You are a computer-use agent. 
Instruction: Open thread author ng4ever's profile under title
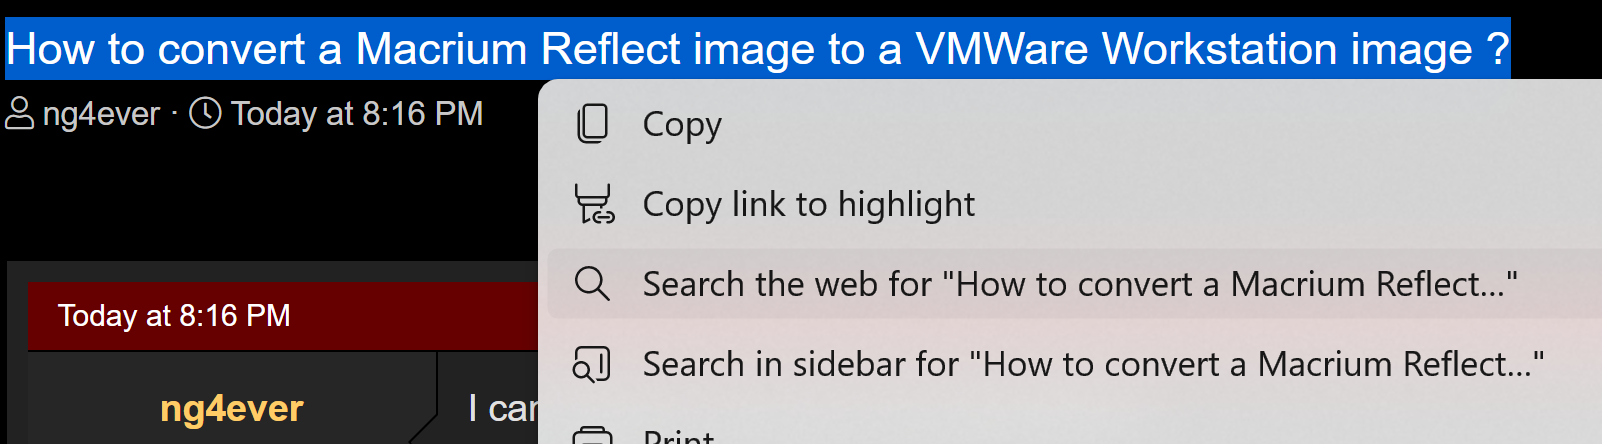101,114
